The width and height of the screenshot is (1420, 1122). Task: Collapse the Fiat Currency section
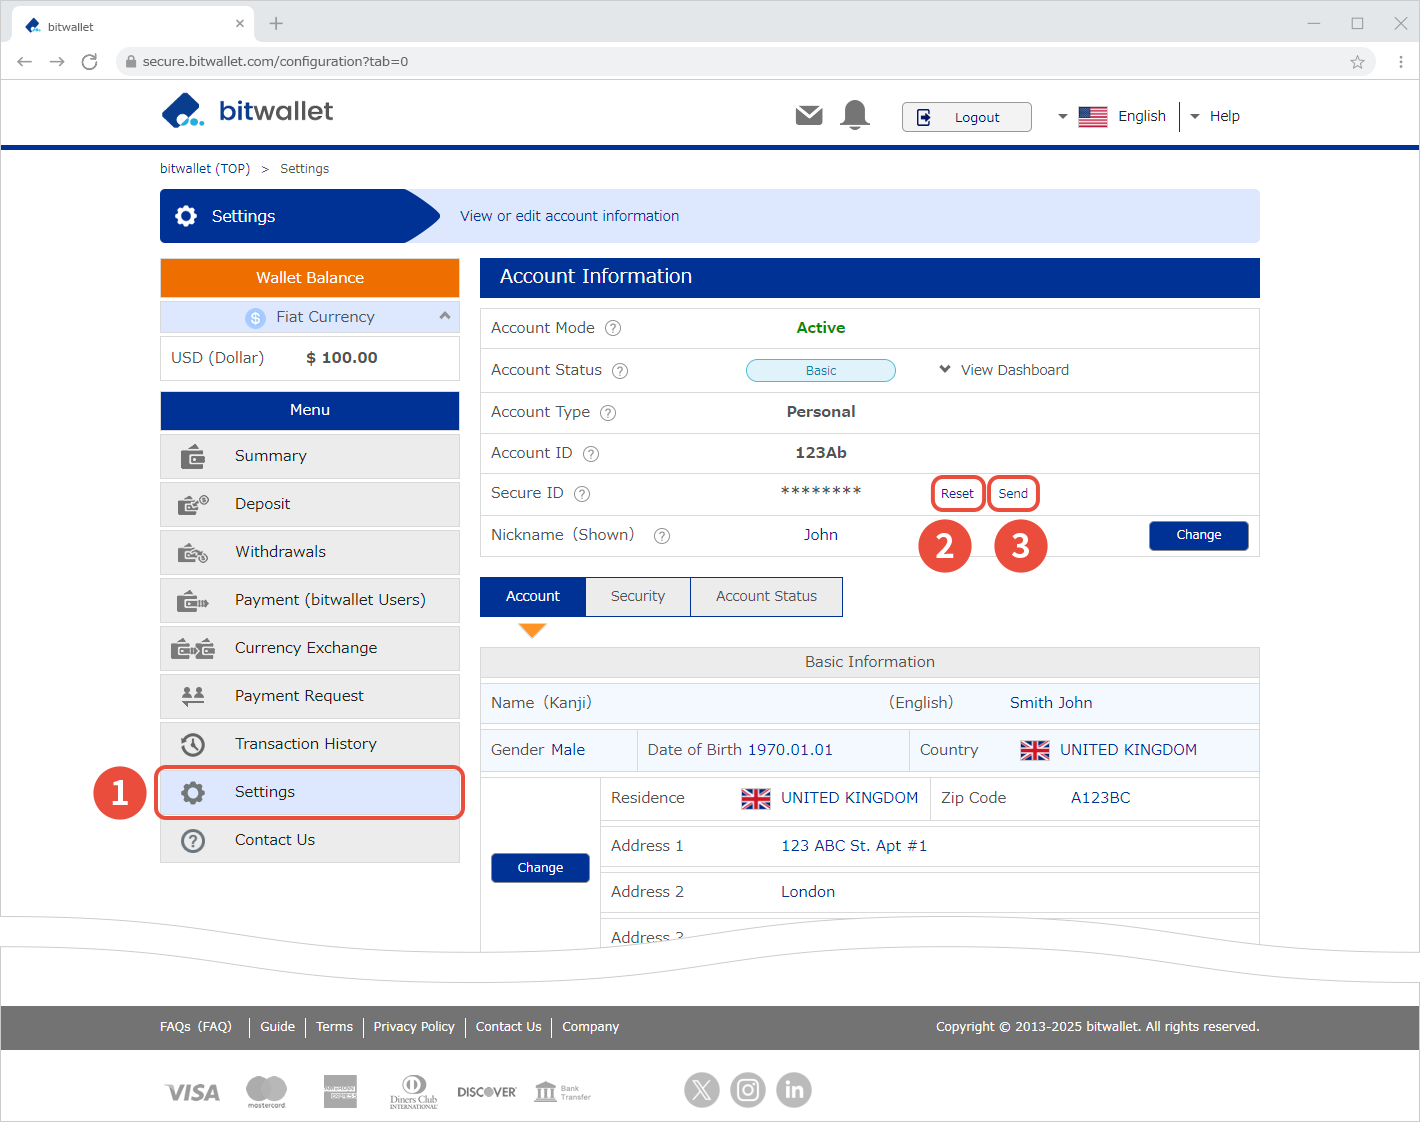pyautogui.click(x=444, y=316)
